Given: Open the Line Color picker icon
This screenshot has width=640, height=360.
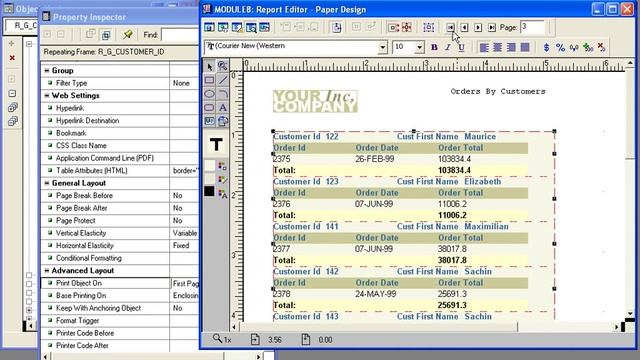Looking at the screenshot, I should (222, 180).
